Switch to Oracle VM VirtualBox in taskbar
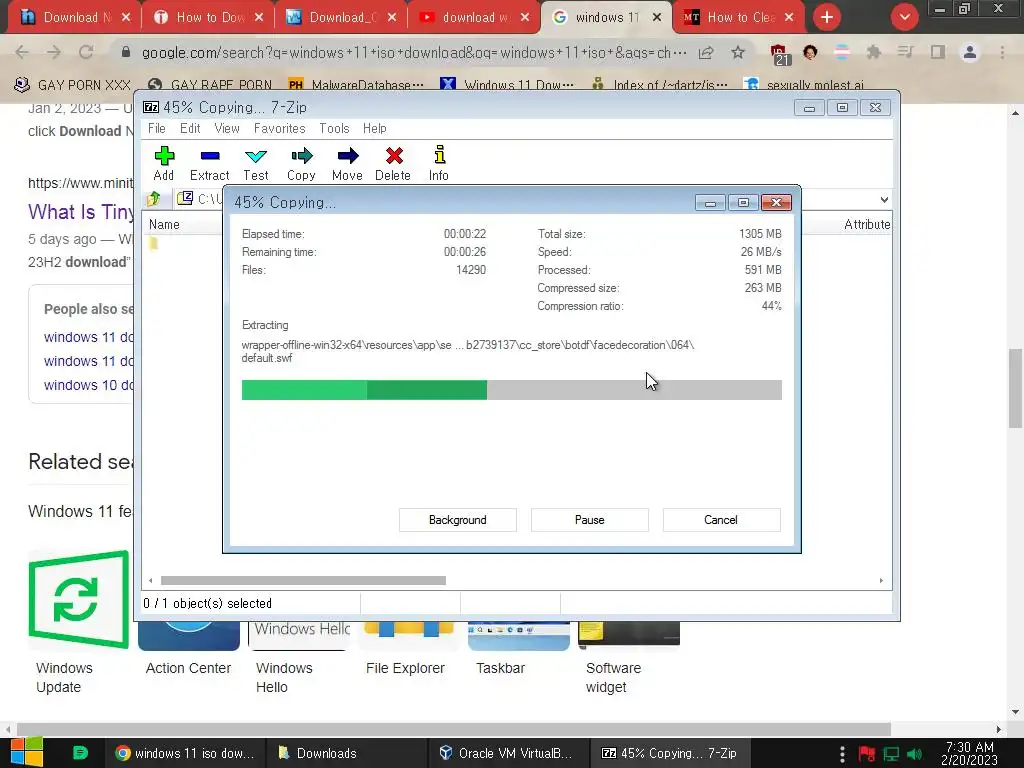Image resolution: width=1024 pixels, height=768 pixels. click(507, 753)
